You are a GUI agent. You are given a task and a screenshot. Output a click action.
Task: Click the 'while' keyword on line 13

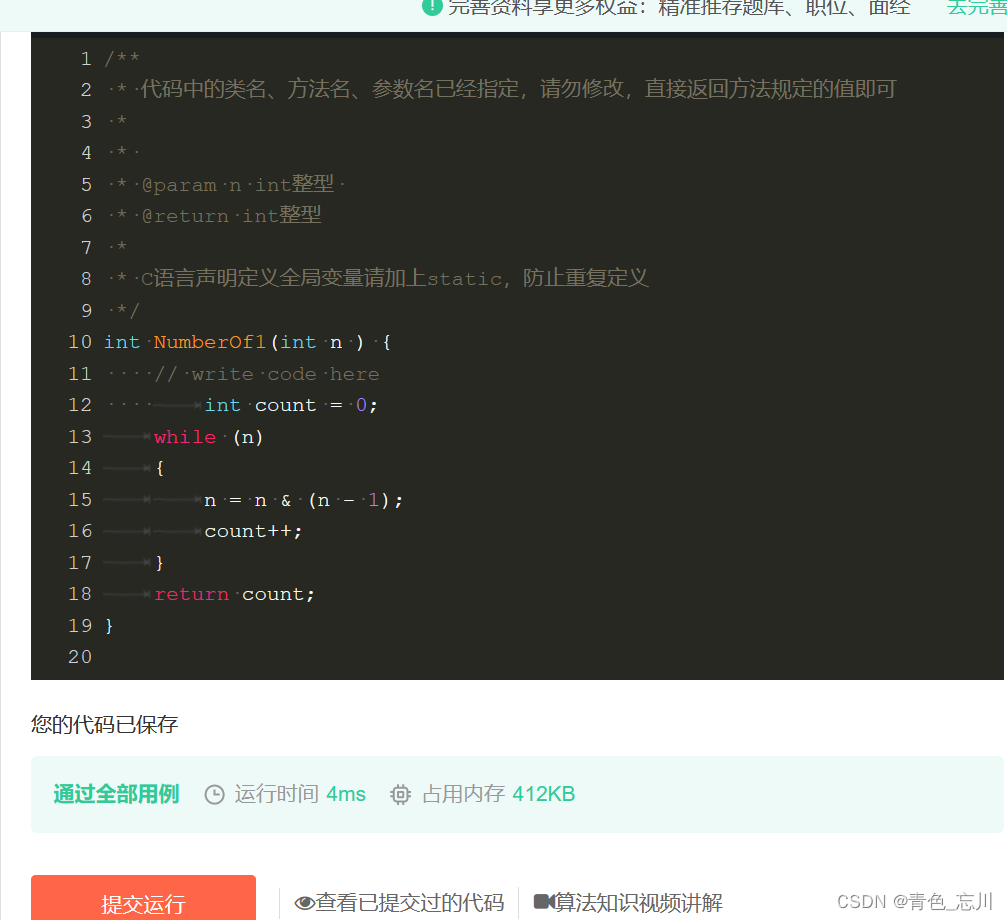click(x=185, y=437)
